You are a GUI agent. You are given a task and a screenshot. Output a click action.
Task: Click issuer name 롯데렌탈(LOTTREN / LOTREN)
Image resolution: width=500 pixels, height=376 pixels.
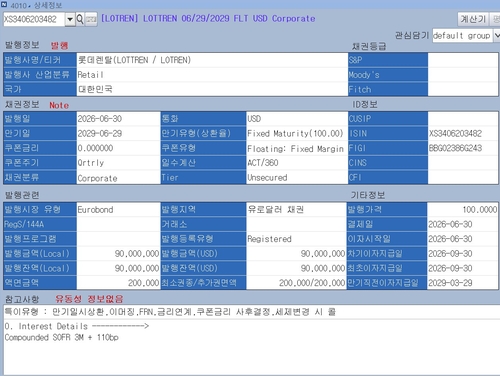coord(134,60)
